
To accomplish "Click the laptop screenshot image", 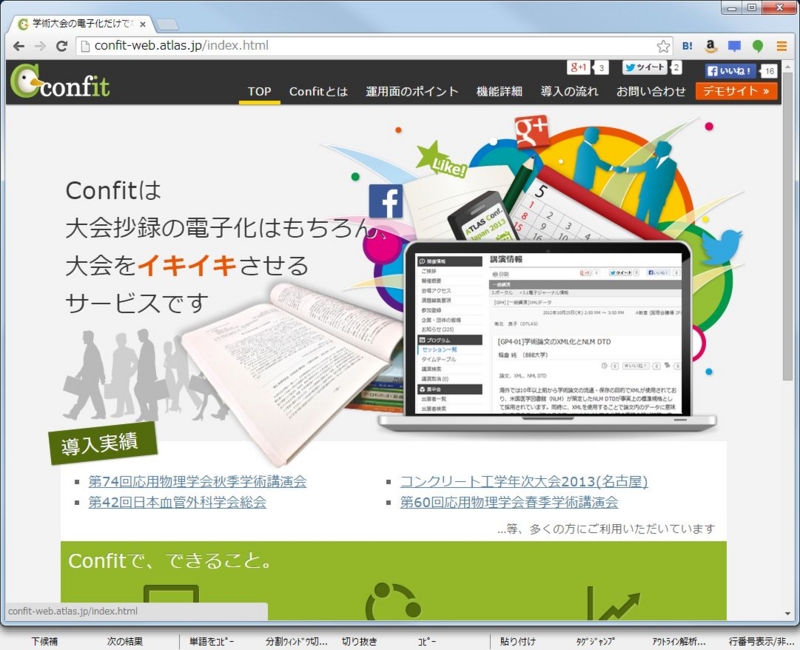I will coord(548,337).
